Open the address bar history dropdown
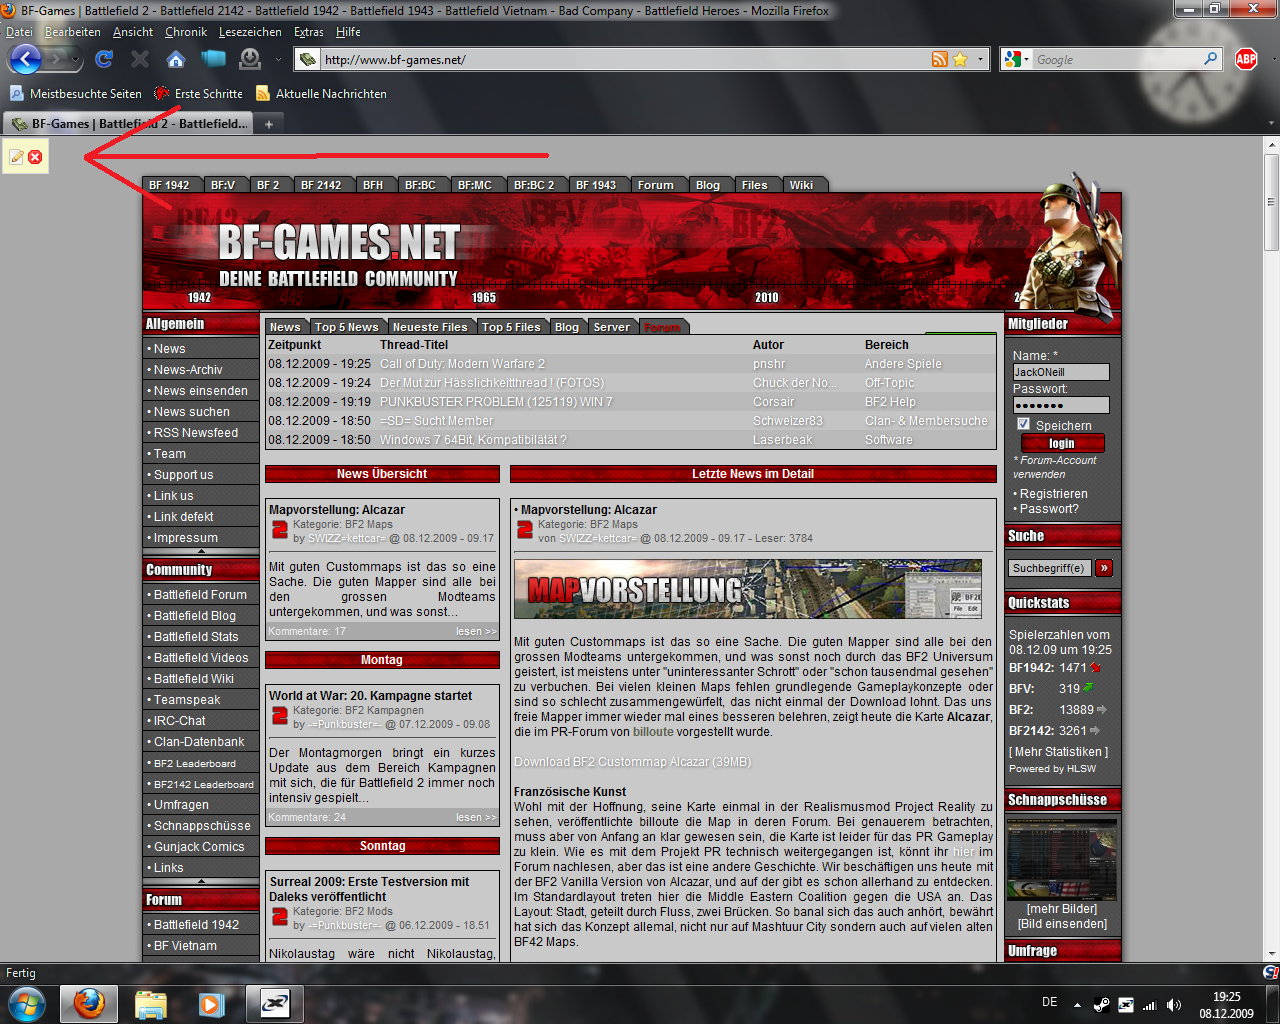The image size is (1280, 1024). 980,60
